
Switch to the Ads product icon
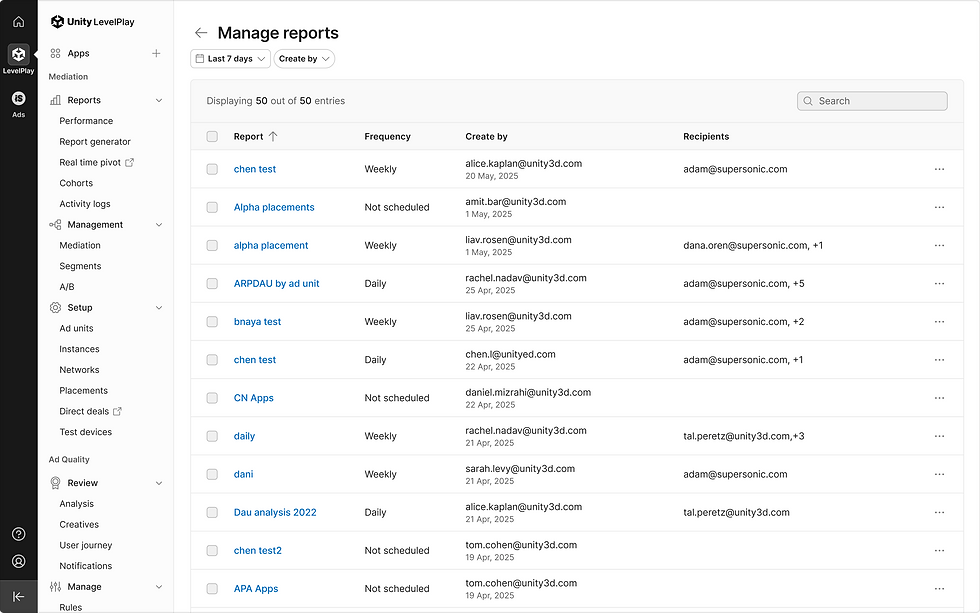tap(19, 98)
